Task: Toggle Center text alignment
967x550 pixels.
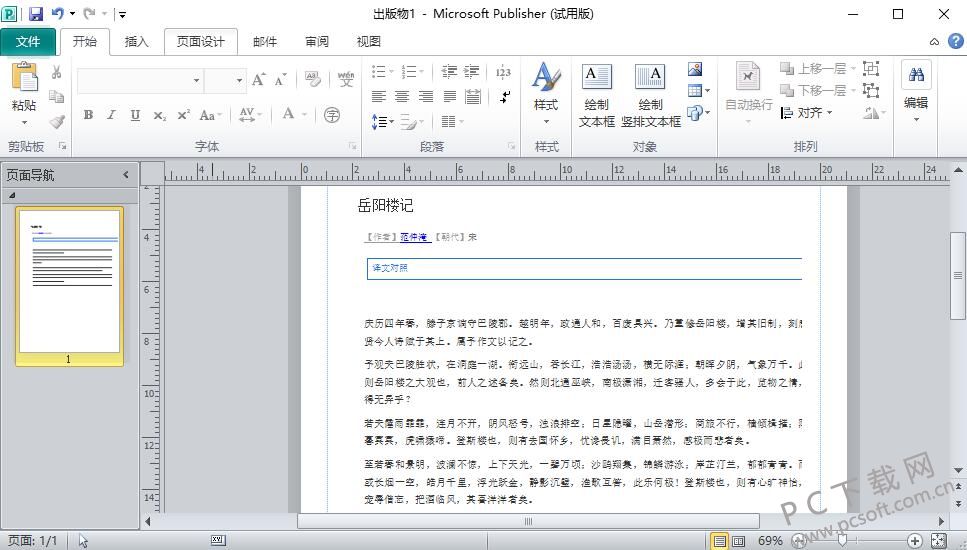Action: click(x=402, y=97)
